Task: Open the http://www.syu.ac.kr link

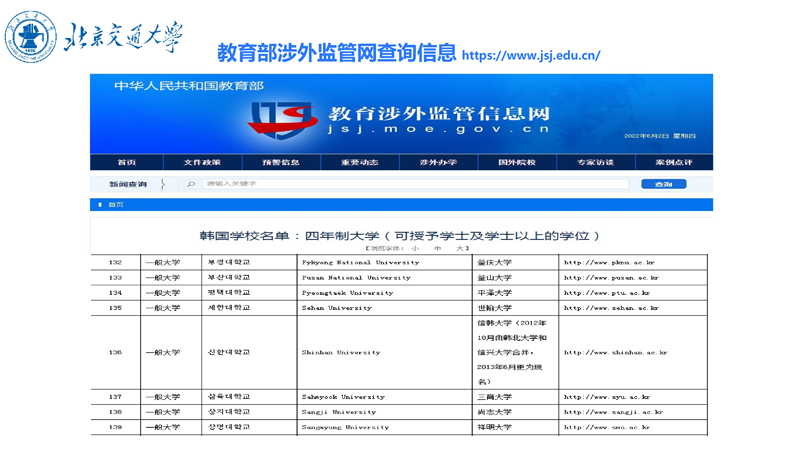Action: (607, 397)
